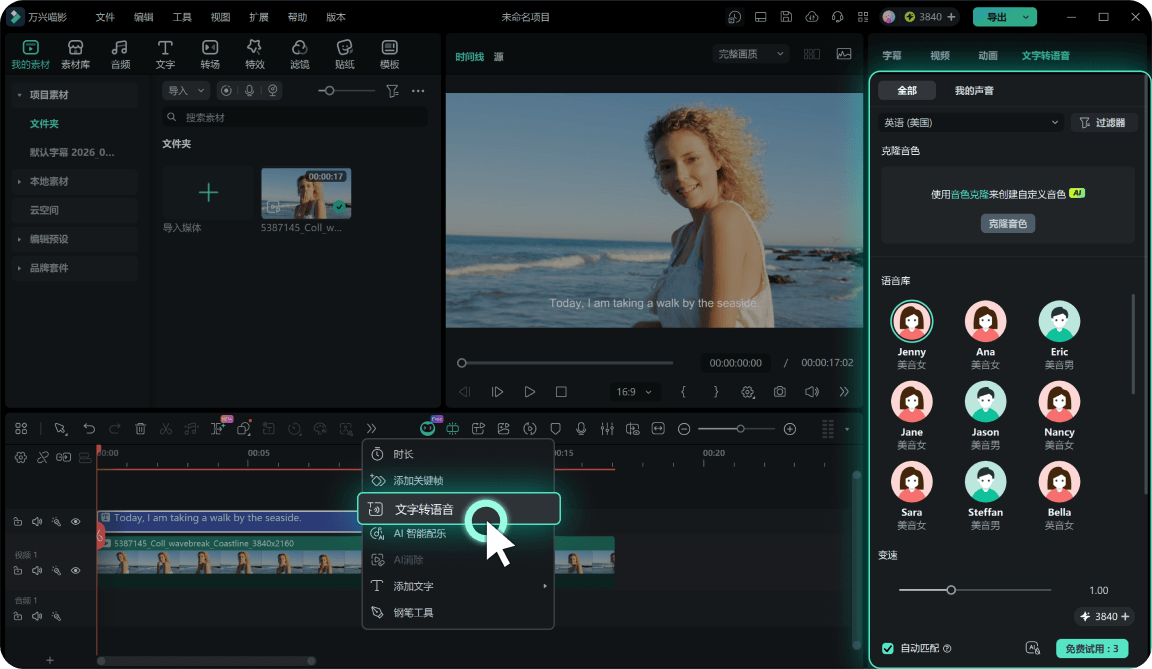Click the preview settings gear icon
The image size is (1152, 669).
point(748,392)
